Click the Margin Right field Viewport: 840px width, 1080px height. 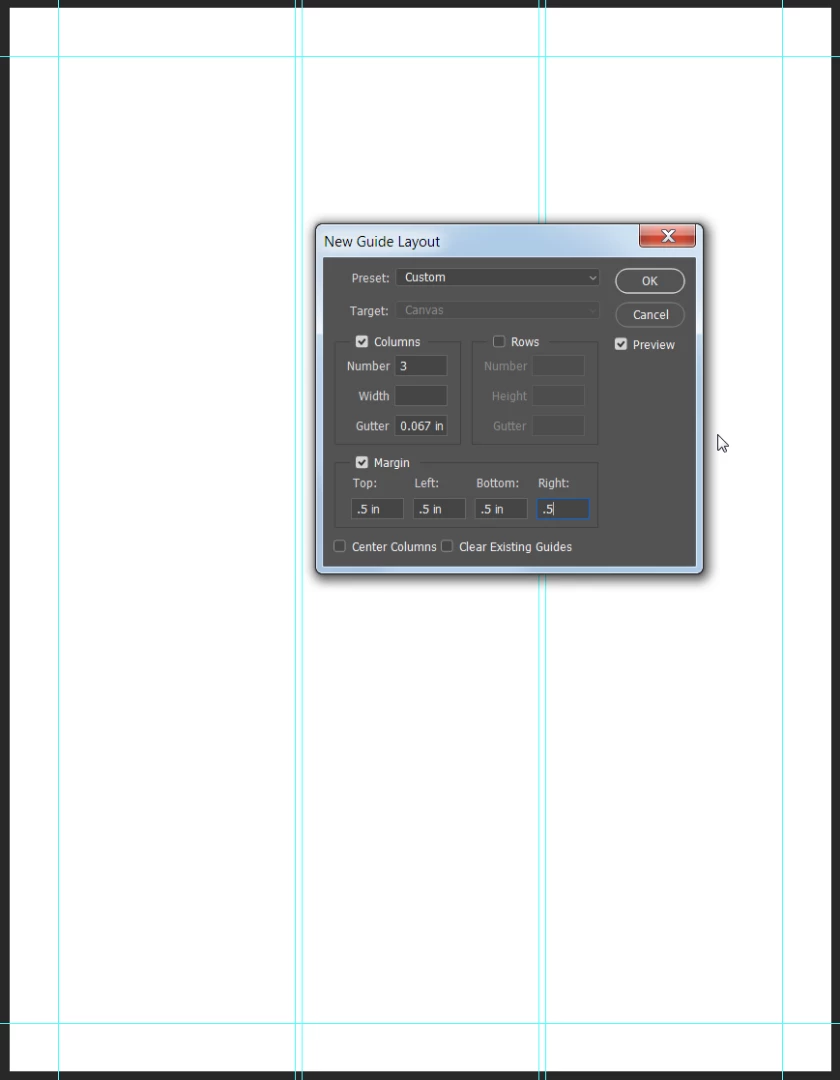[563, 509]
